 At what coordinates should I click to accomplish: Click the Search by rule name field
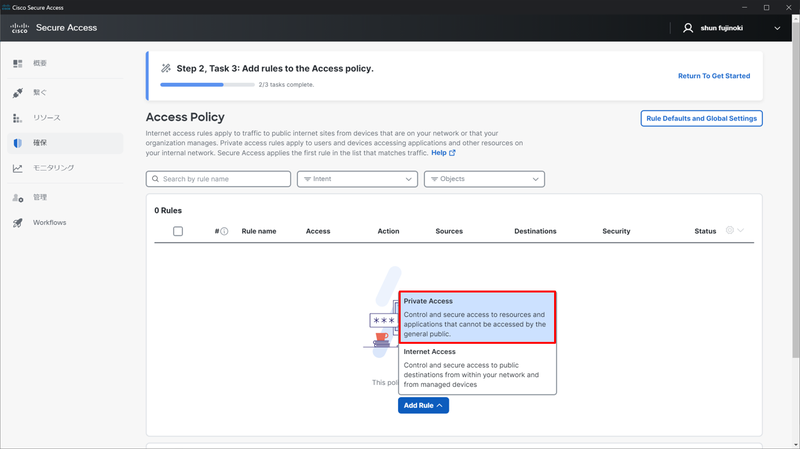click(218, 179)
